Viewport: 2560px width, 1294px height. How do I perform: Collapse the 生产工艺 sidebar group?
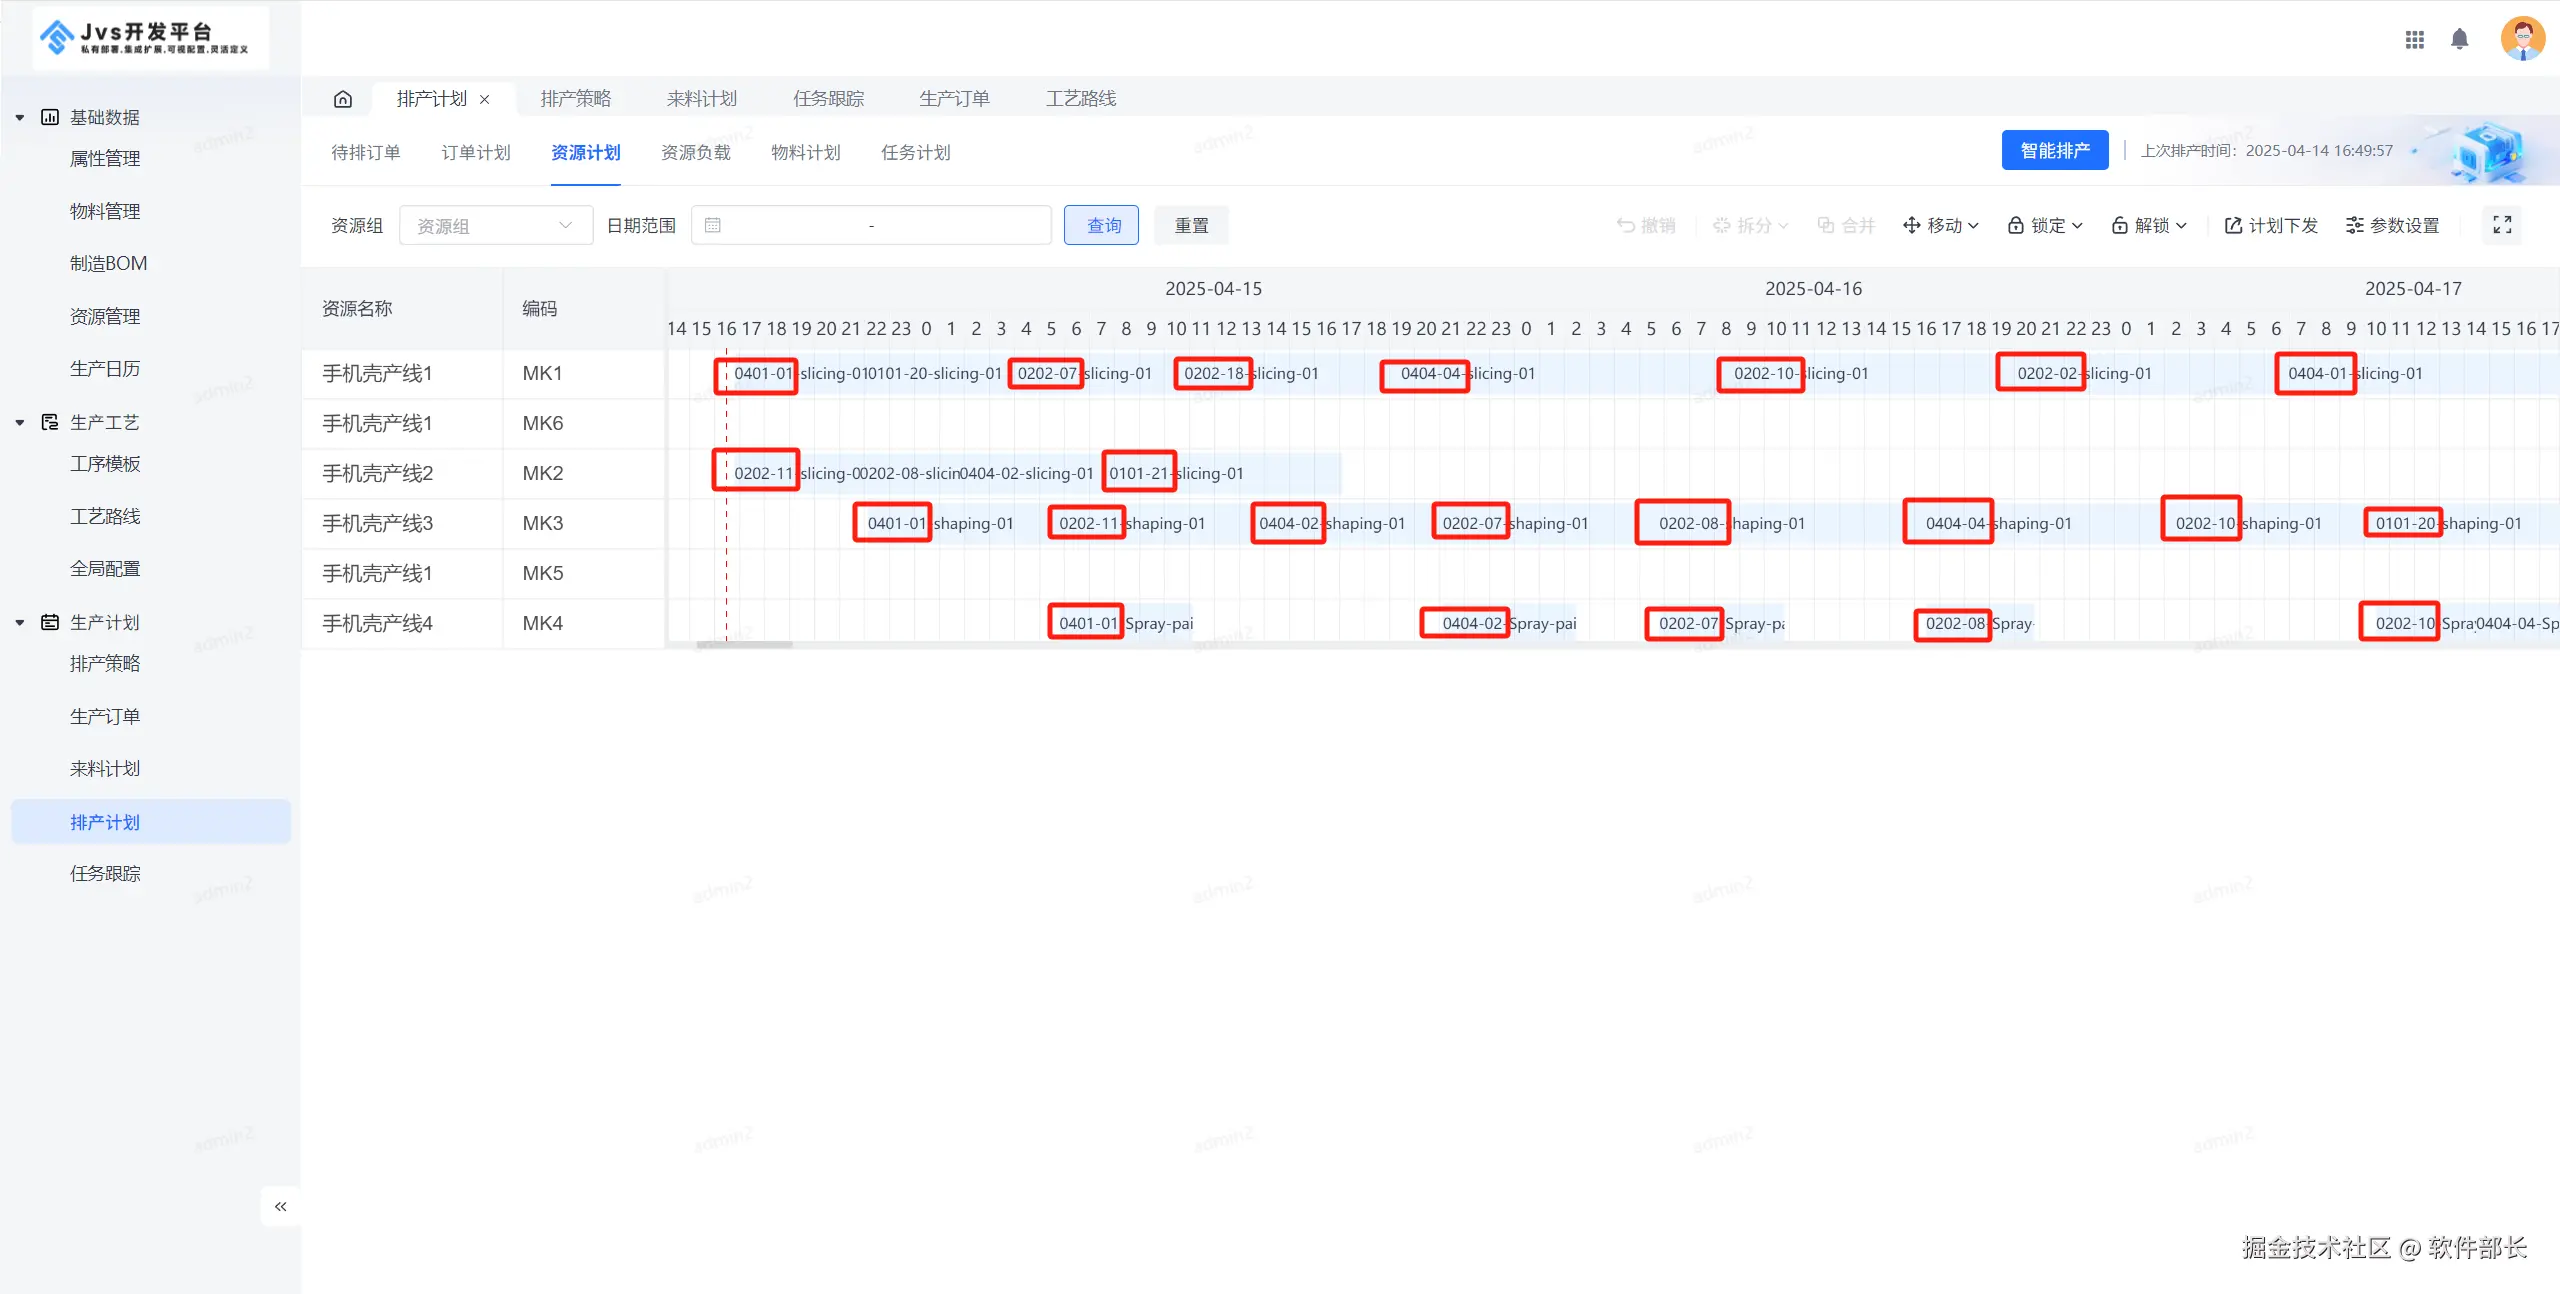[x=20, y=422]
